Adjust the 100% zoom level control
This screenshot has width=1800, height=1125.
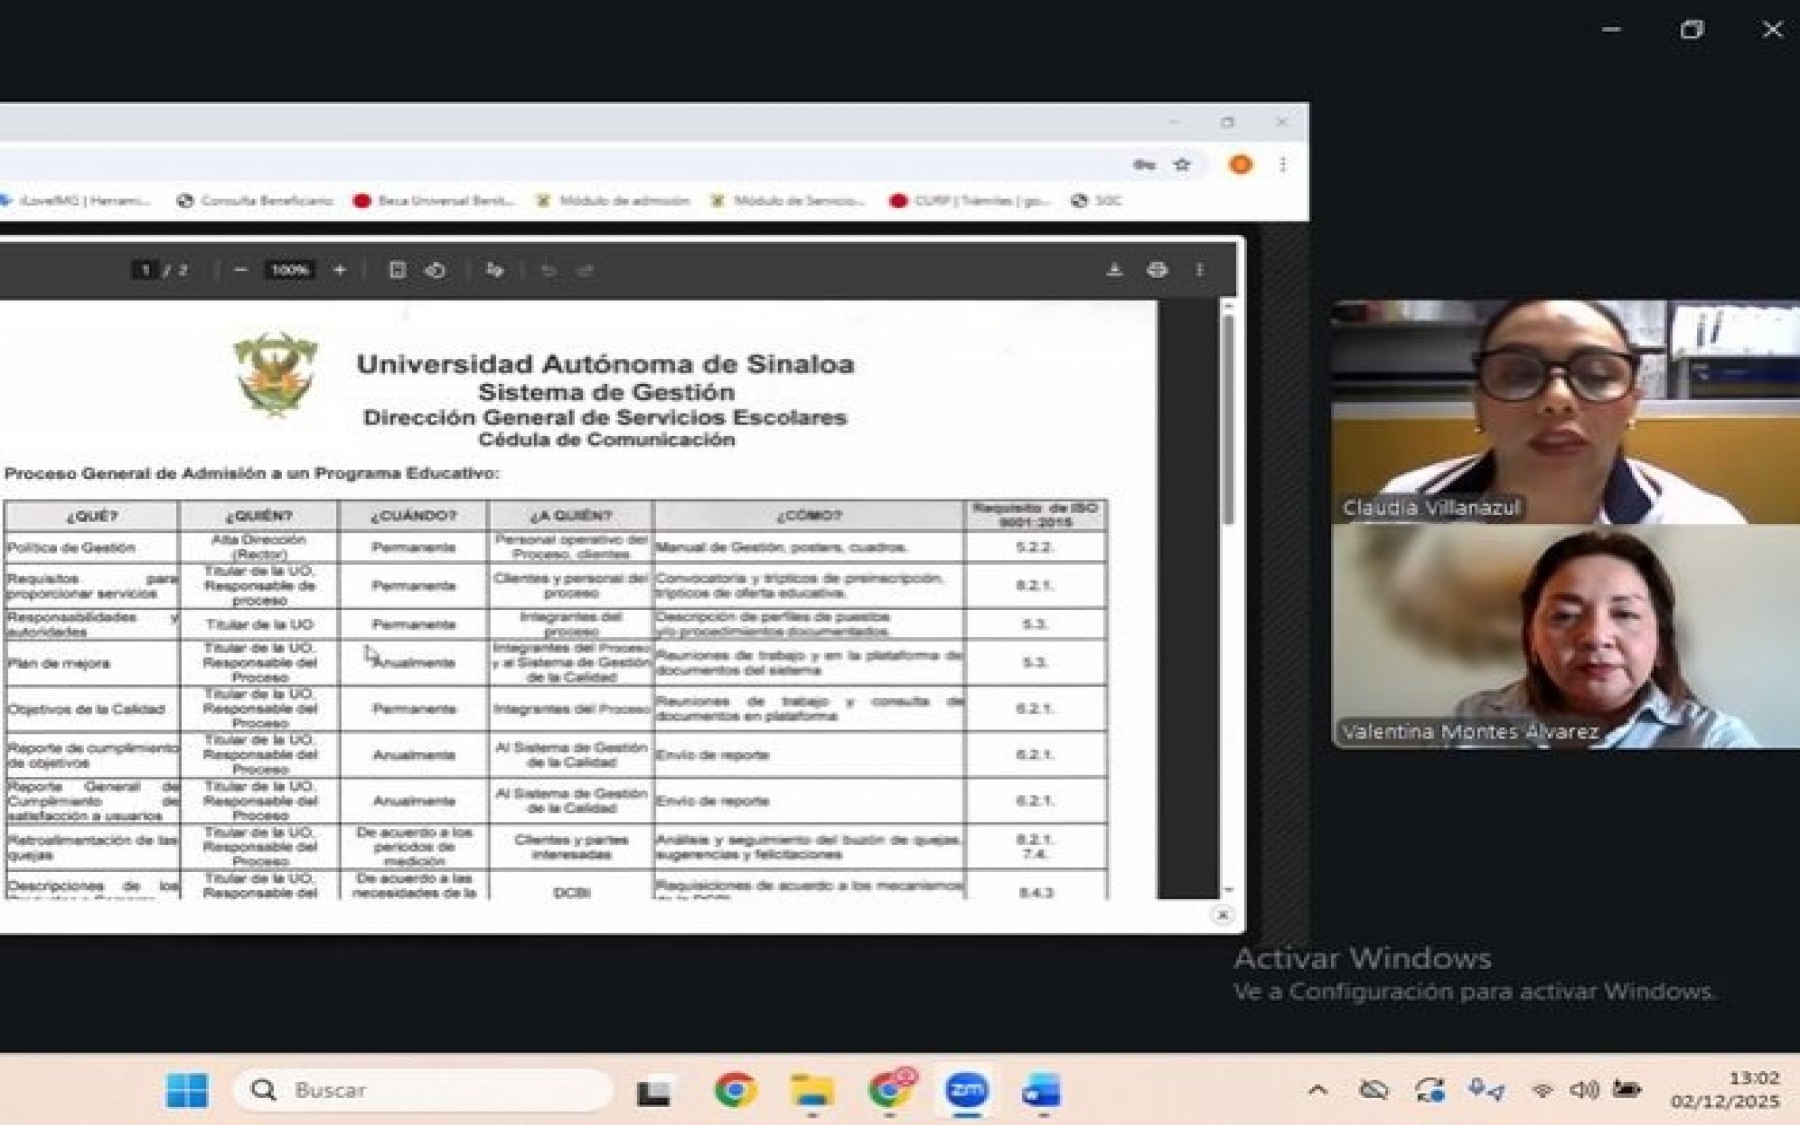click(x=289, y=269)
